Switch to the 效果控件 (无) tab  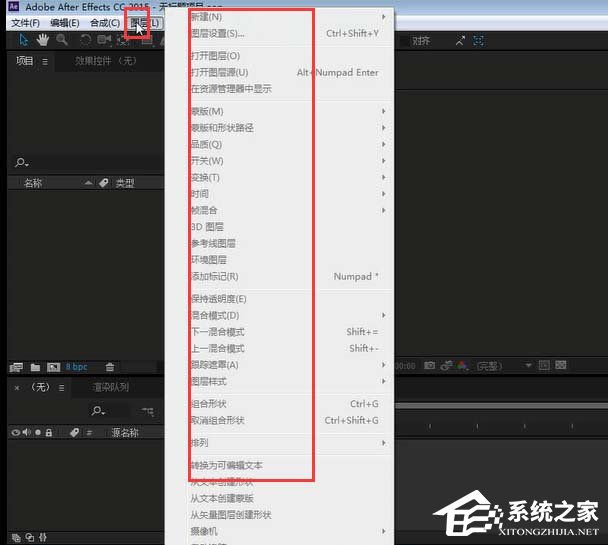[105, 61]
